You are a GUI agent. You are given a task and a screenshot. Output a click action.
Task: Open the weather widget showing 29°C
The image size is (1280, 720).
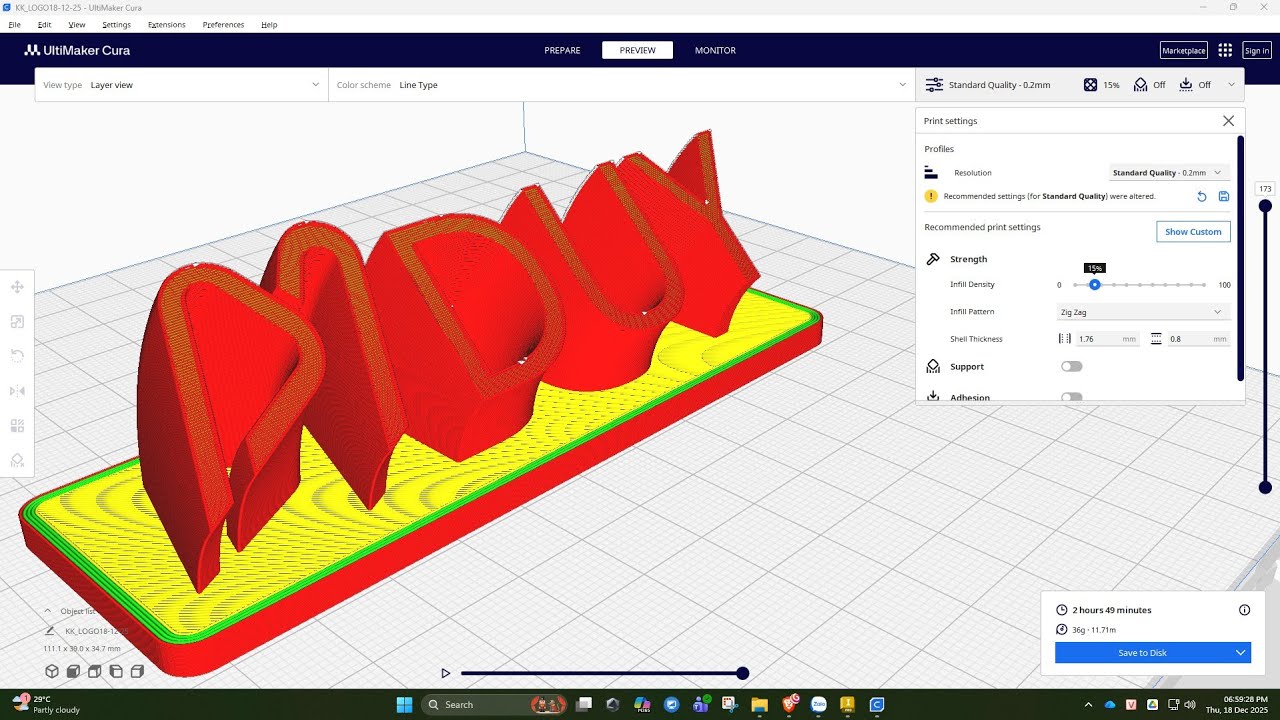pos(46,705)
